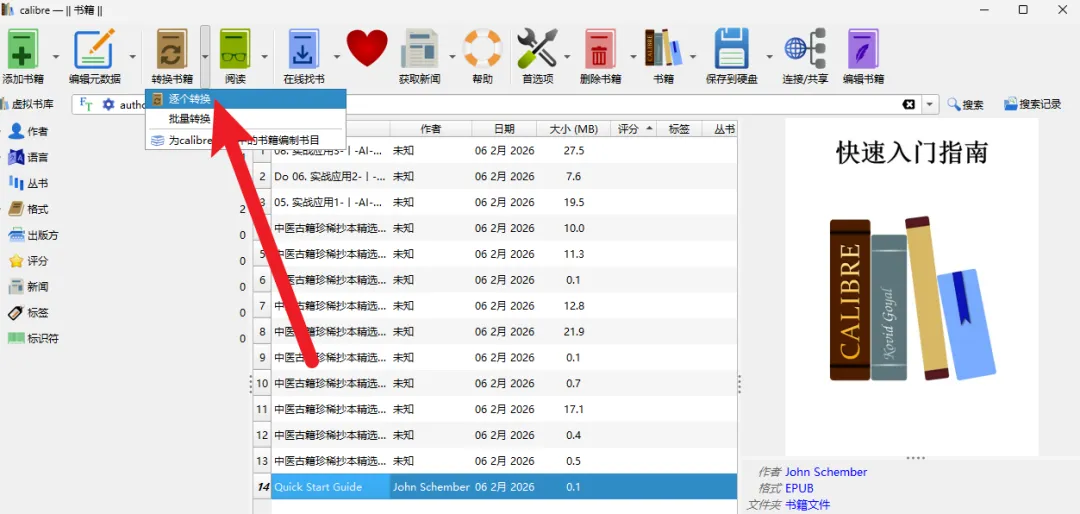Click the size cell showing 21.9
The width and height of the screenshot is (1080, 514).
pyautogui.click(x=573, y=332)
